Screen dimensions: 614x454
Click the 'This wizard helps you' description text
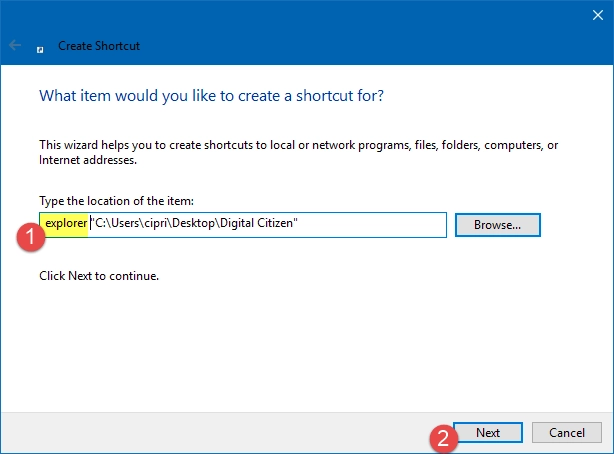tap(298, 152)
